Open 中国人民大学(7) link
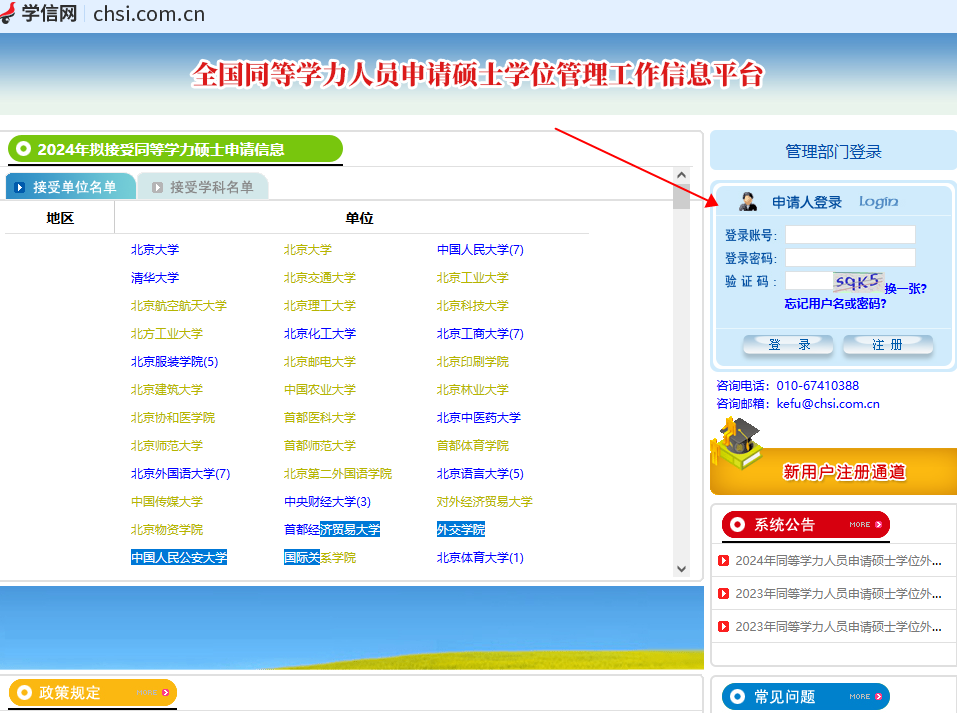The image size is (957, 713). pyautogui.click(x=480, y=250)
